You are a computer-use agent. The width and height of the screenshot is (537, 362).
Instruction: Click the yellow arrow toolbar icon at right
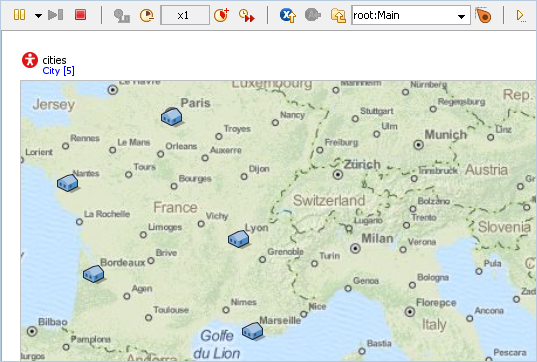point(521,16)
